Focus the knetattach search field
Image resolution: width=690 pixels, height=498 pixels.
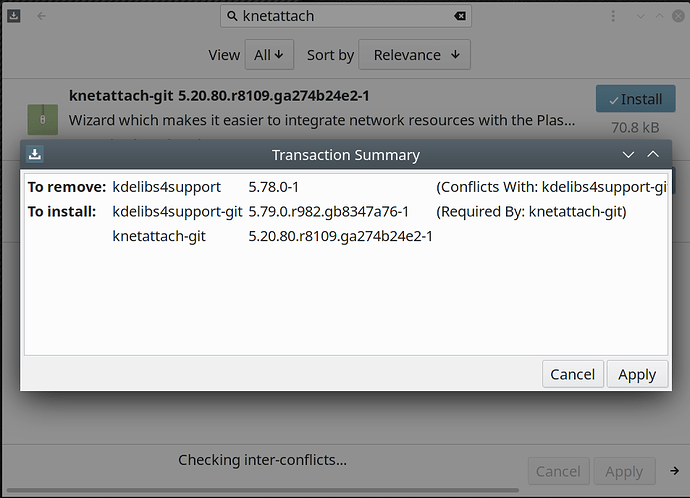coord(346,16)
